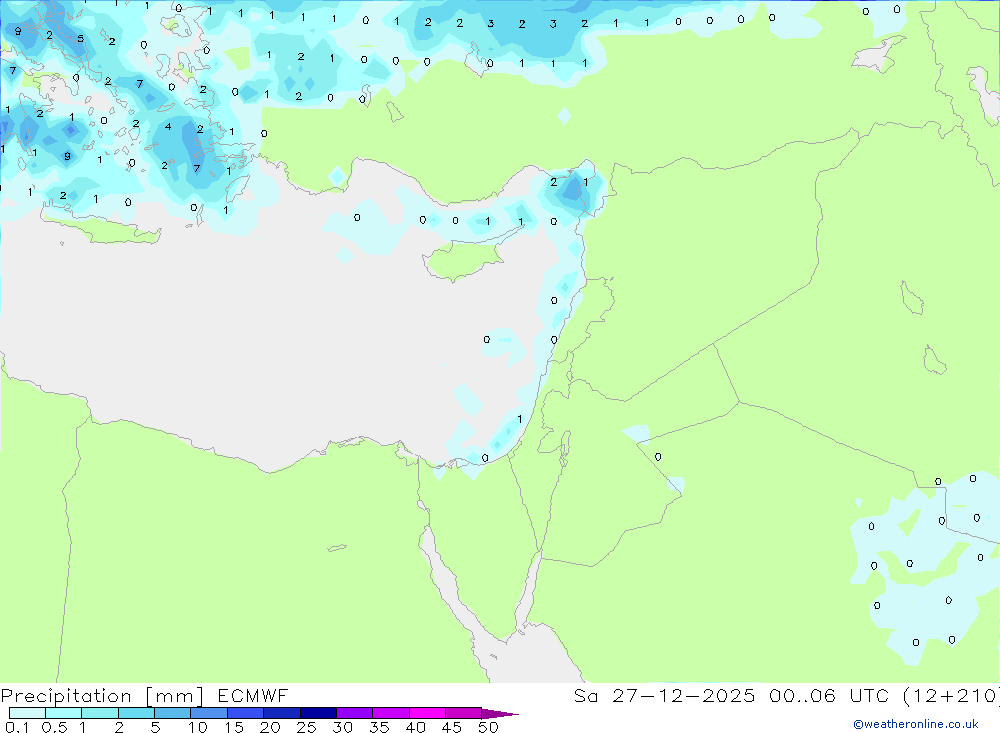Click the 15–20 mm legend color swatch
Image resolution: width=1000 pixels, height=733 pixels.
[246, 713]
